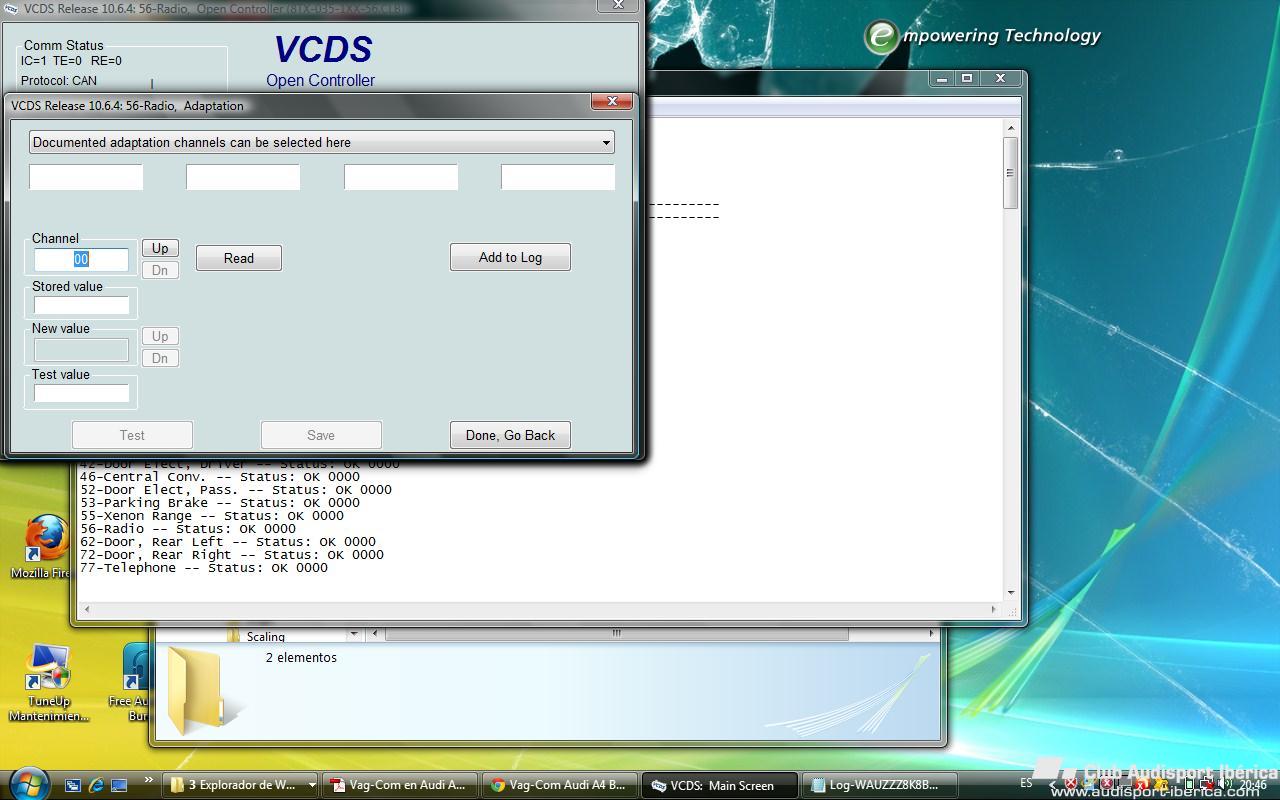Click '62-Door, Rear Left' status line

(x=228, y=542)
